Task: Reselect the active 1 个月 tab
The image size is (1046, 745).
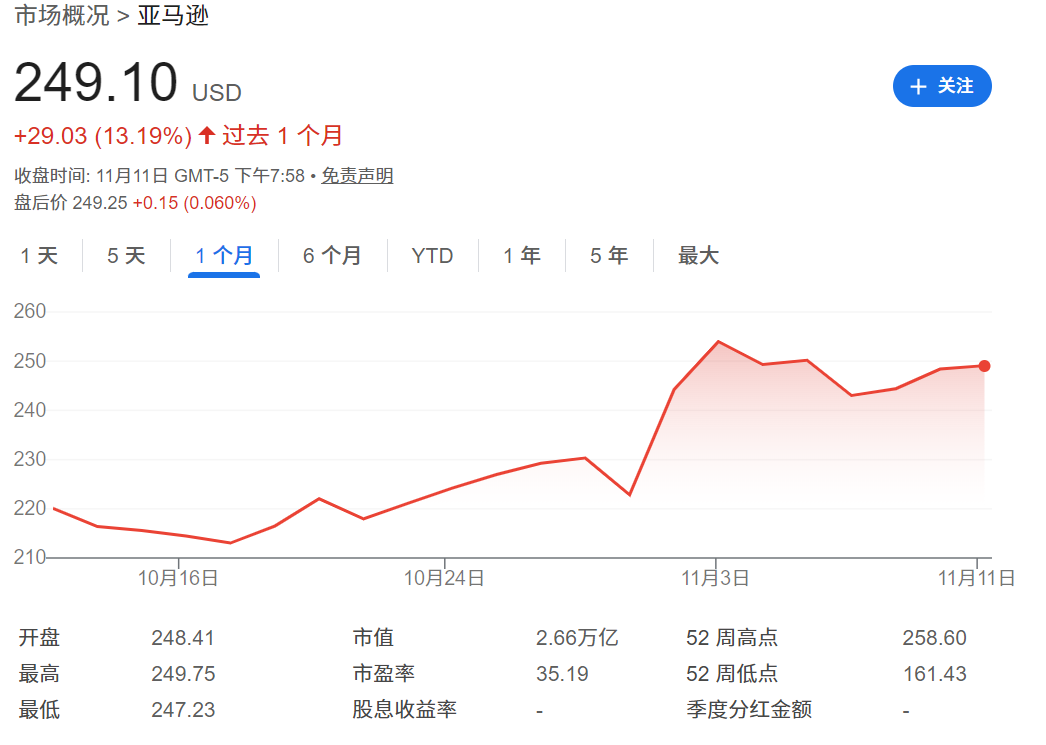Action: pyautogui.click(x=222, y=255)
